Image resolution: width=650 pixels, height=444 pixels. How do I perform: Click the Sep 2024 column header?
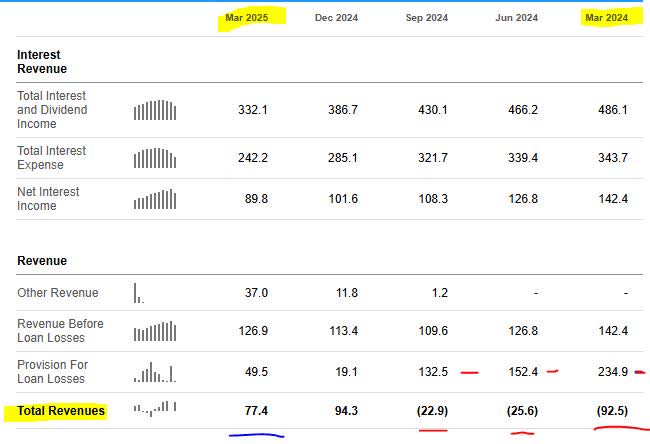pyautogui.click(x=427, y=18)
